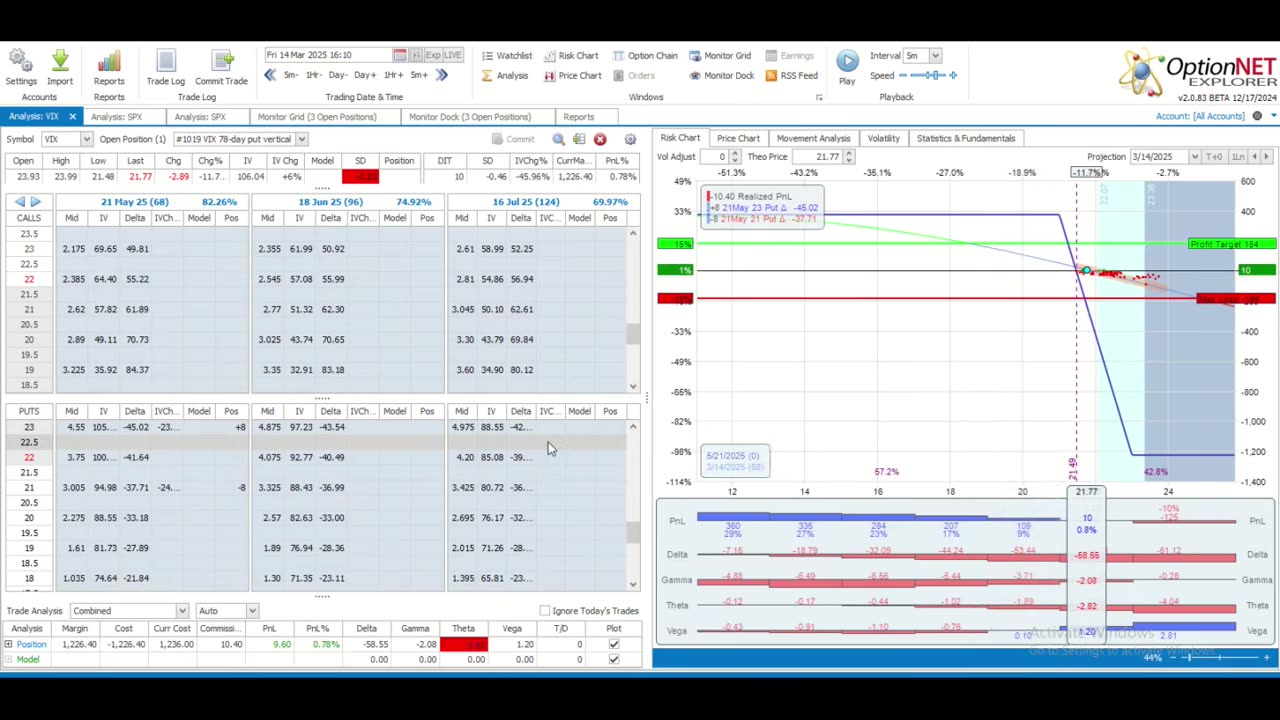
Task: Open the Reports chart icon
Action: tap(109, 67)
